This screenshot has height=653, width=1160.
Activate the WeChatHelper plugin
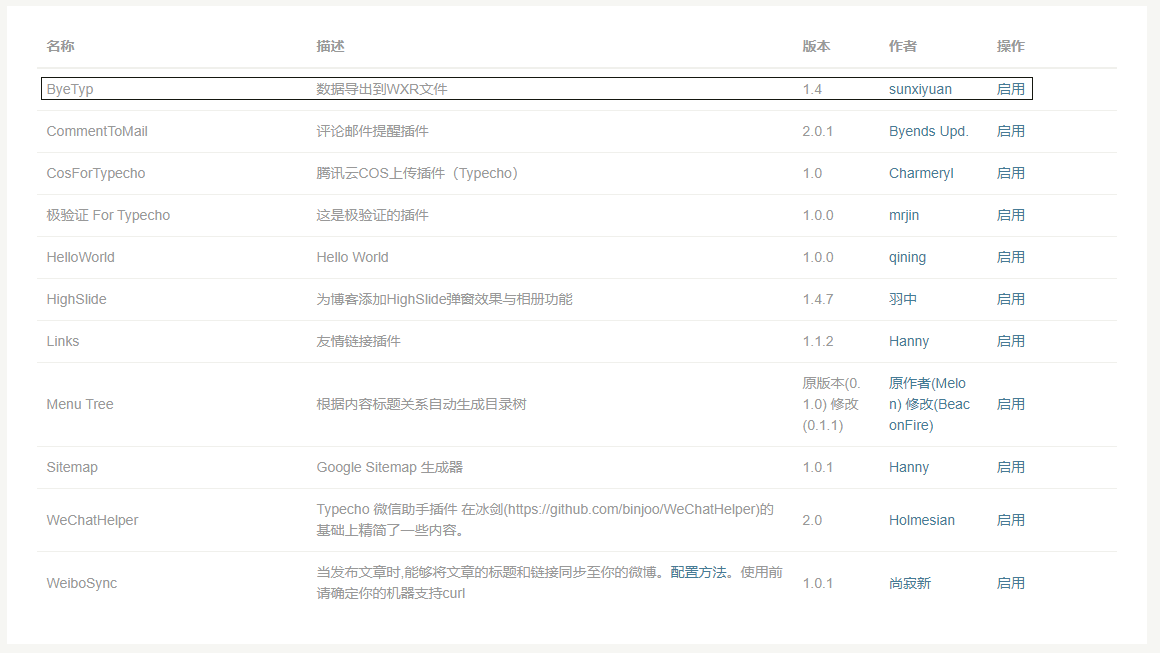[x=1010, y=520]
